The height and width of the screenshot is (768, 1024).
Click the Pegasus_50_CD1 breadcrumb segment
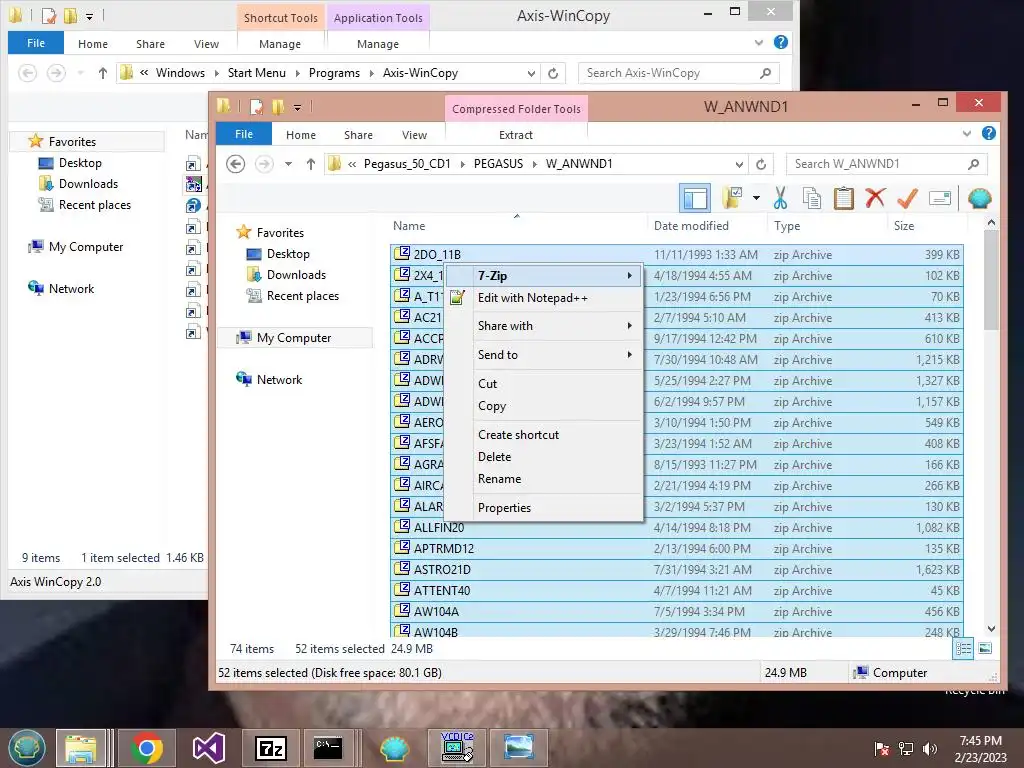[407, 164]
